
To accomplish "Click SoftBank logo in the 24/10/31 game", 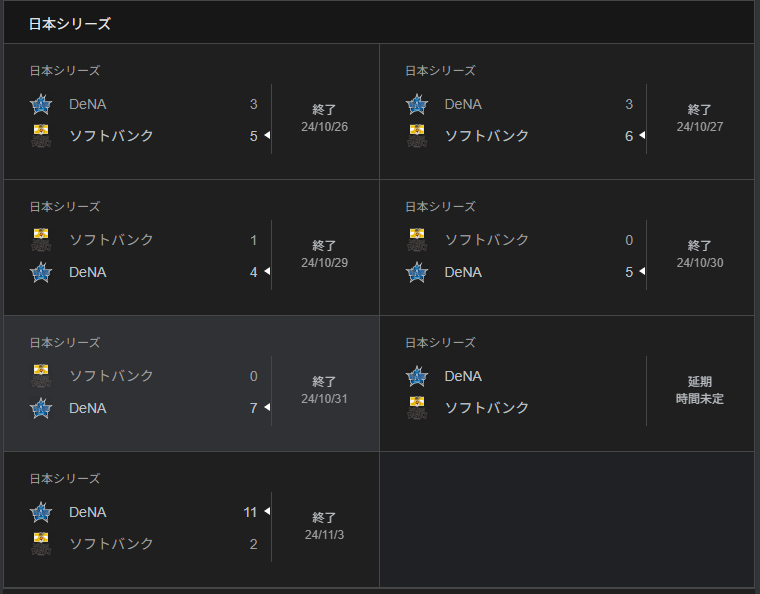I will tap(41, 376).
